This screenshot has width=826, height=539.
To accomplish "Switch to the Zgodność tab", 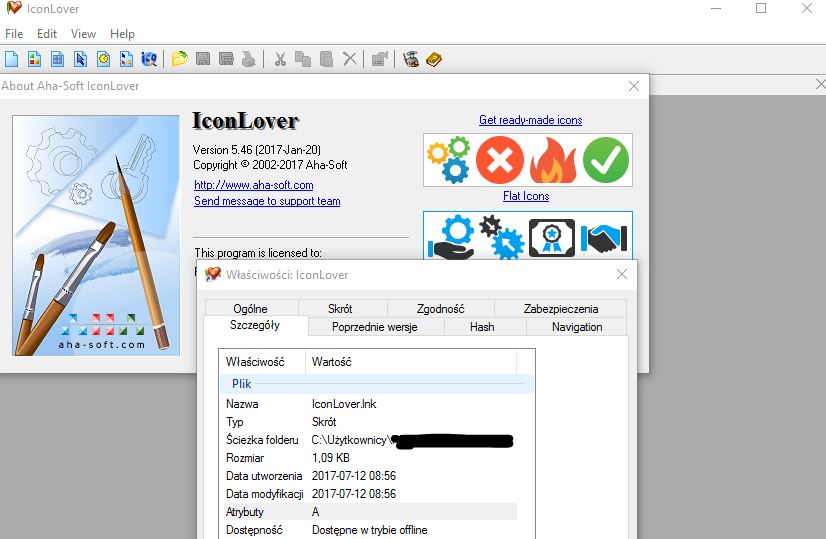I will click(x=440, y=309).
